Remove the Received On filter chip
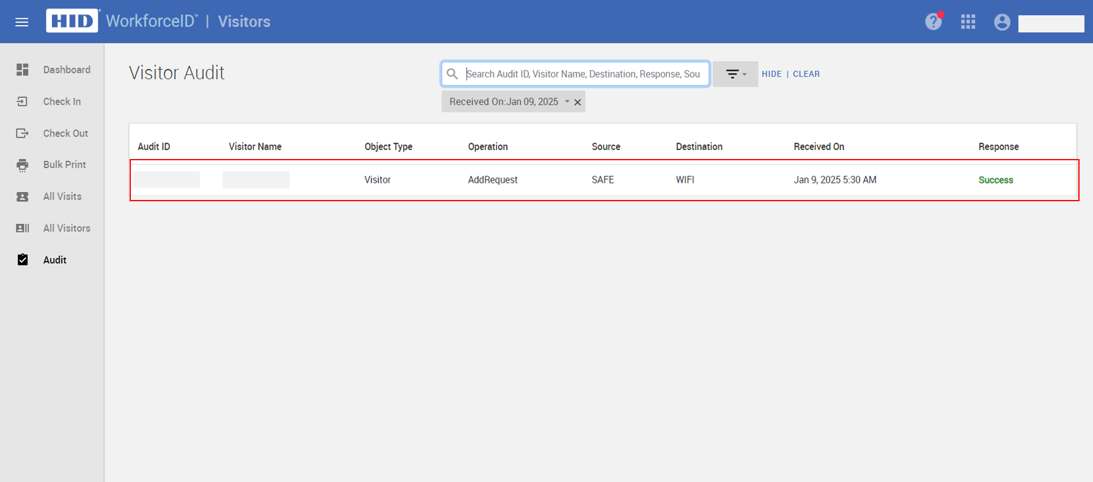The height and width of the screenshot is (482, 1093). pos(577,102)
